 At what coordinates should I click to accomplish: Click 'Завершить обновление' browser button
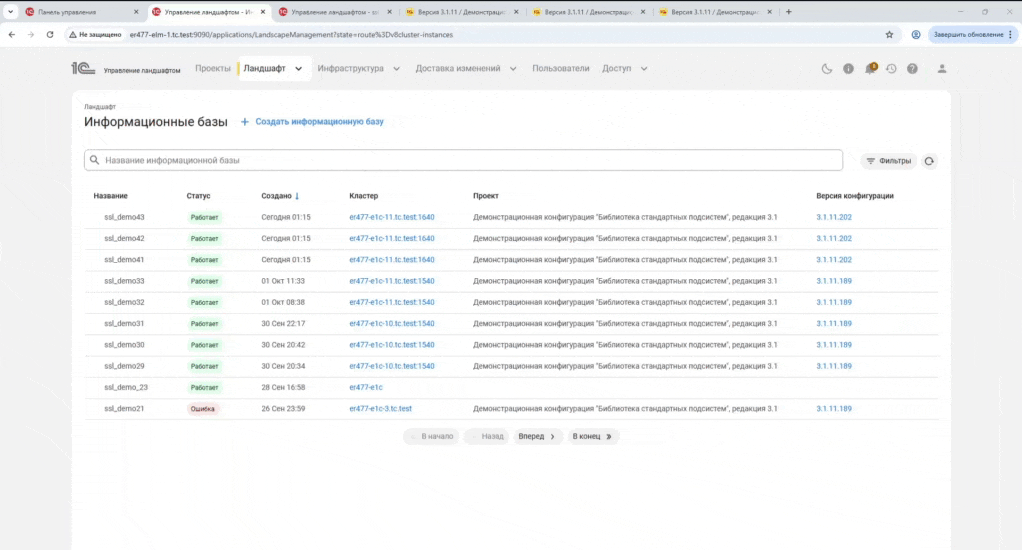click(972, 35)
